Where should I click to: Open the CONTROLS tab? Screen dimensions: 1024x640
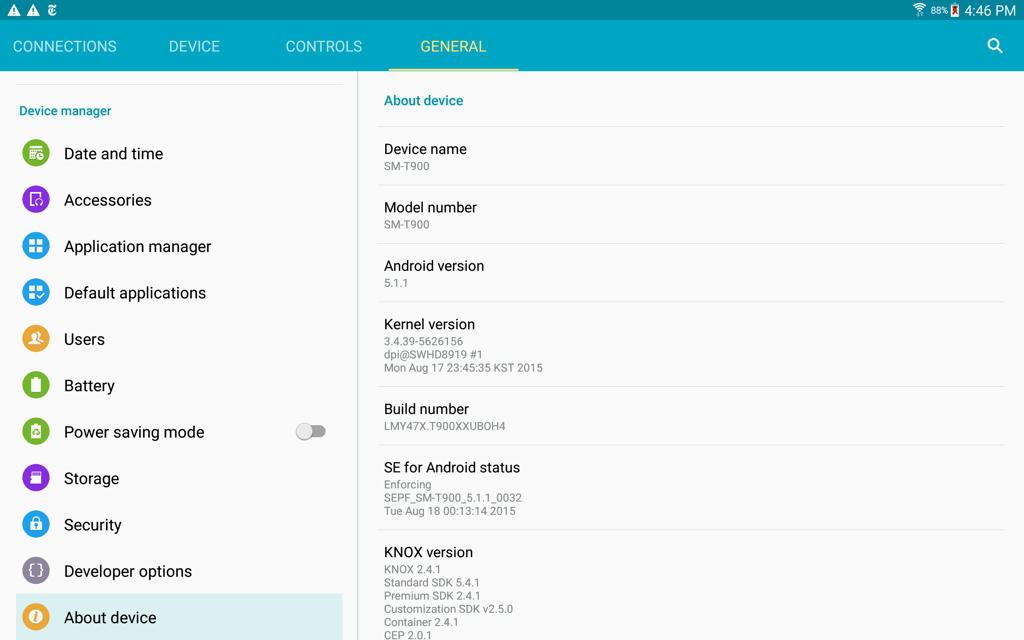[x=324, y=46]
